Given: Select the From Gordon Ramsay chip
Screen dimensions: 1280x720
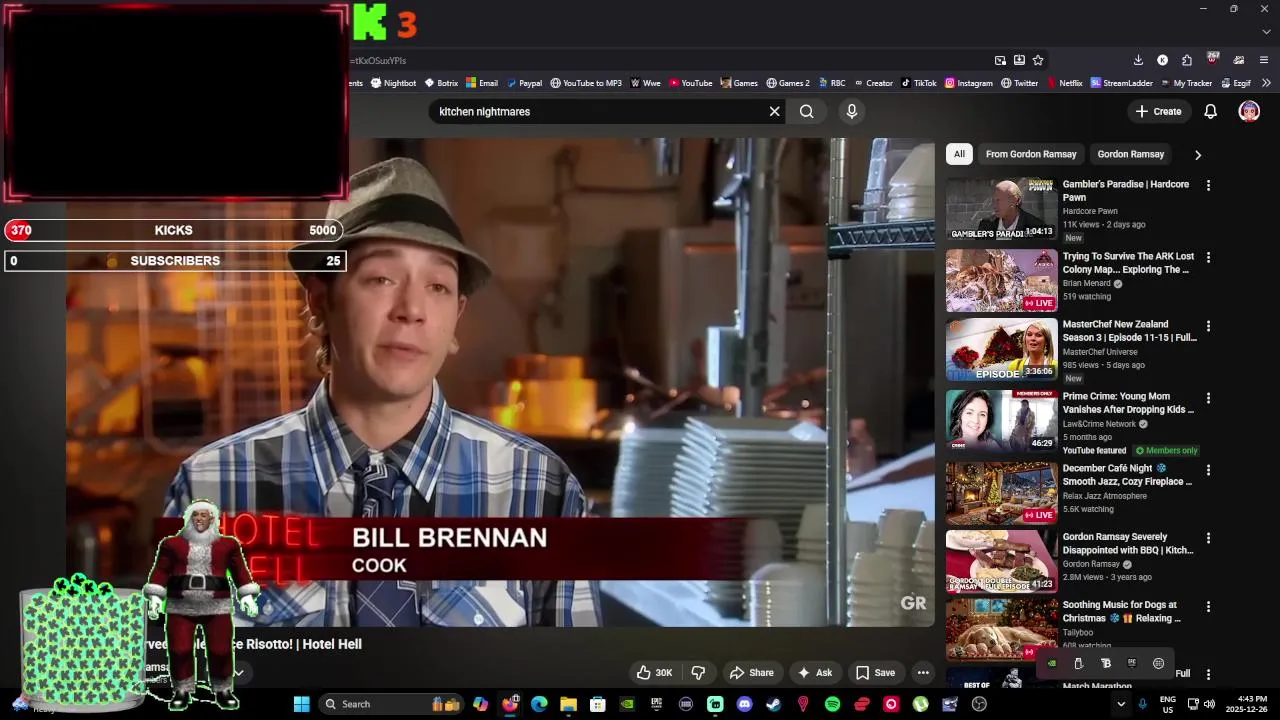Looking at the screenshot, I should point(1031,154).
